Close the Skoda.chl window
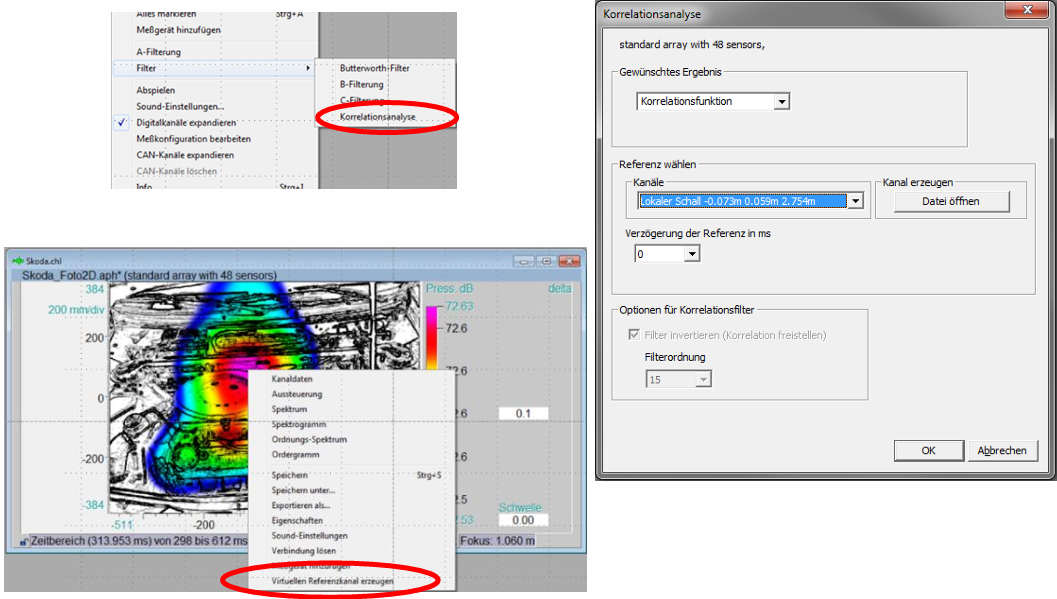The width and height of the screenshot is (1057, 599). click(570, 261)
